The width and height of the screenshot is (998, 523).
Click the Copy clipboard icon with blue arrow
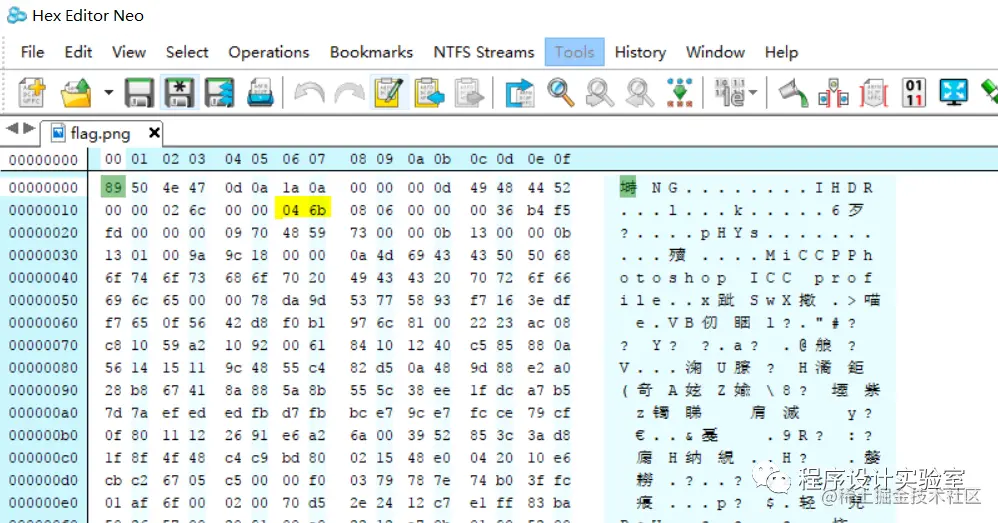429,93
